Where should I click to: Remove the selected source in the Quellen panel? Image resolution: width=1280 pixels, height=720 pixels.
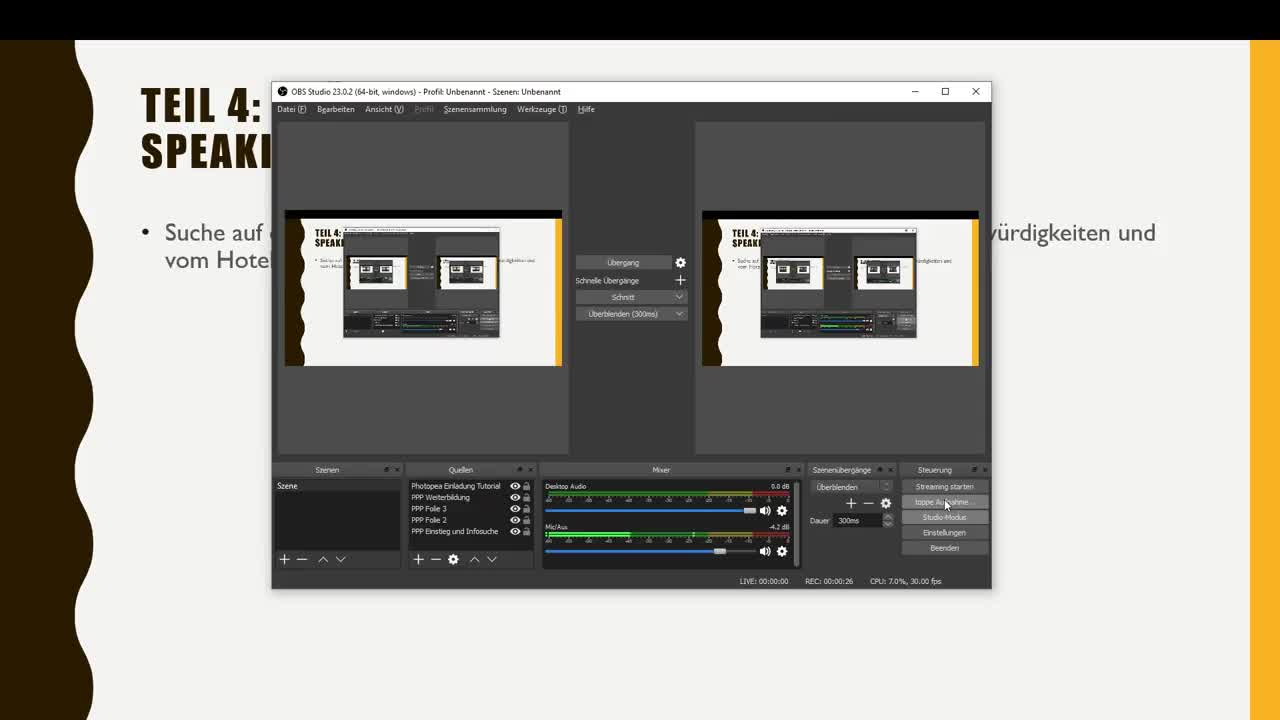[435, 559]
